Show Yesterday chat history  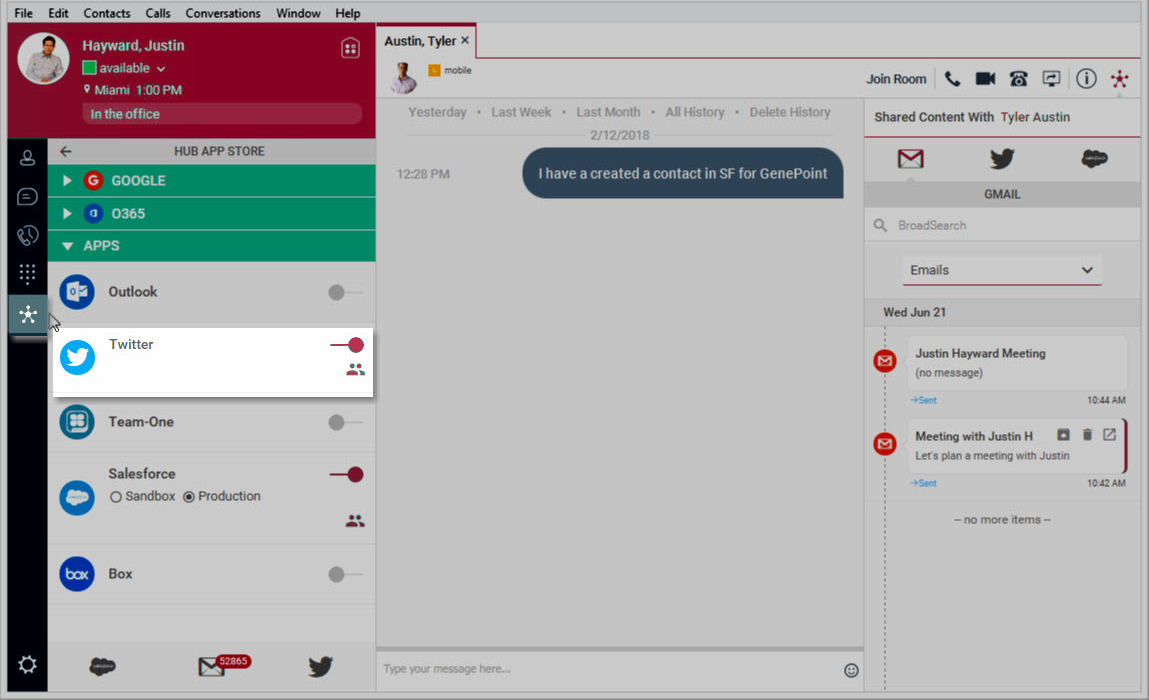[x=437, y=112]
